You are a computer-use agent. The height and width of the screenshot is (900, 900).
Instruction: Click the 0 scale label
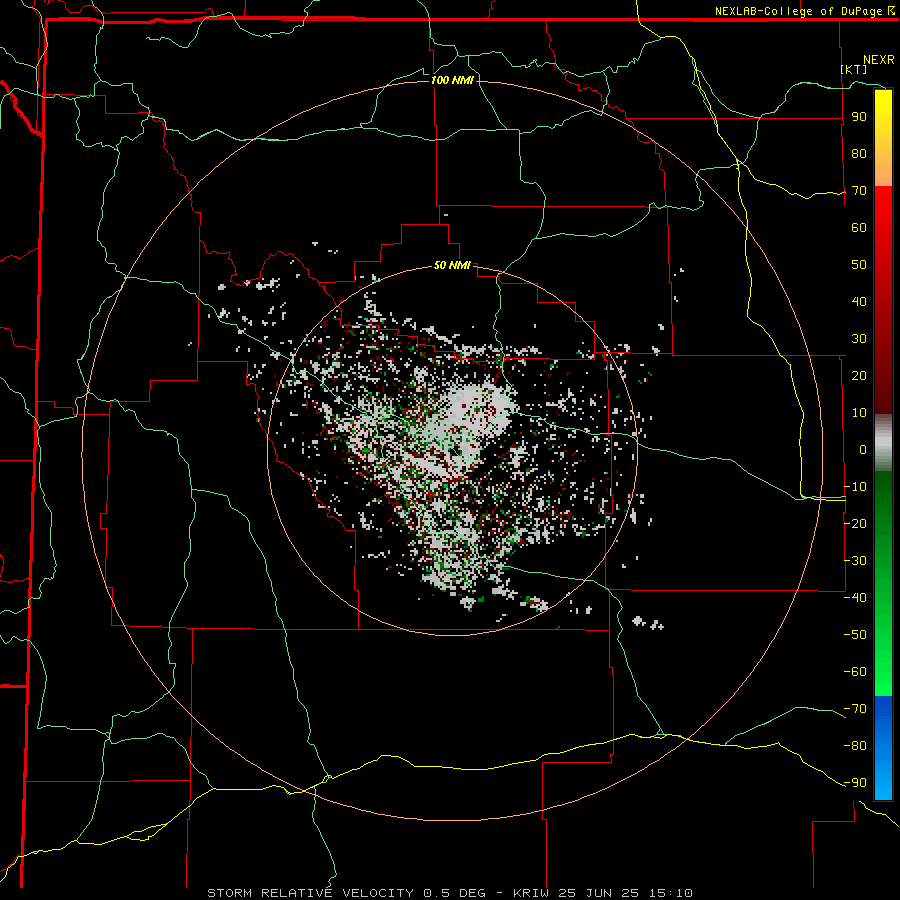pos(863,449)
